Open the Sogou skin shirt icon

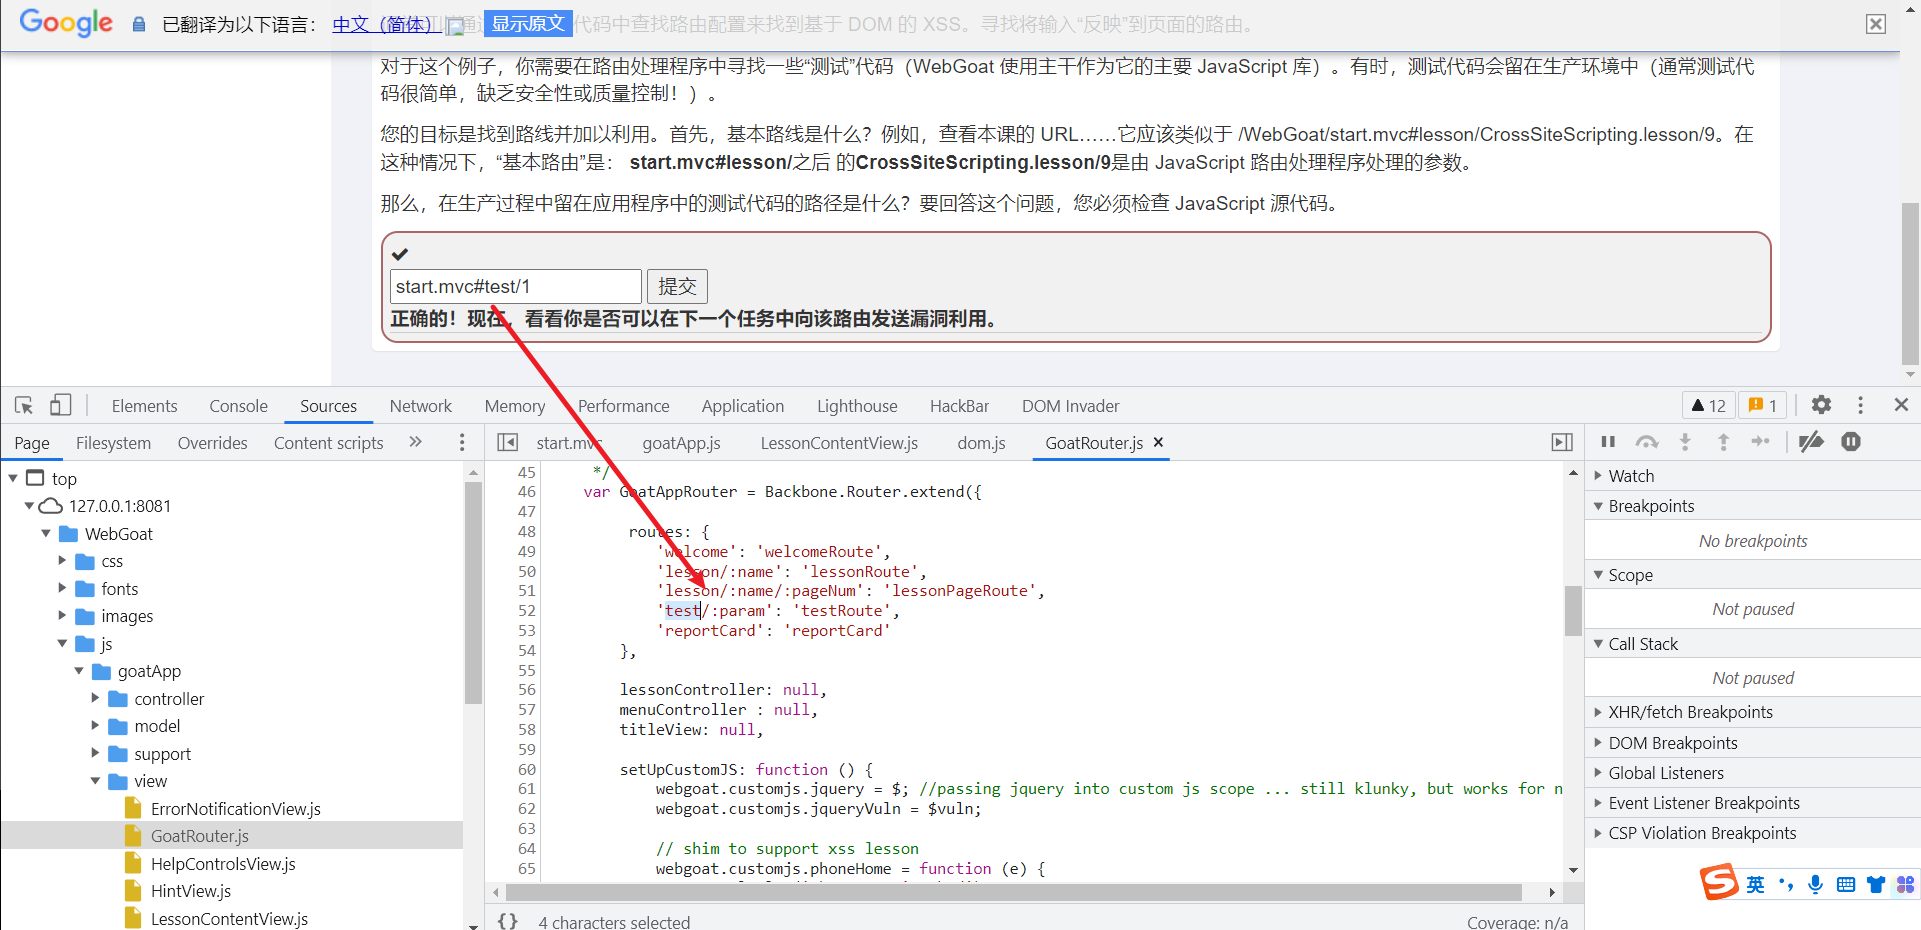pyautogui.click(x=1876, y=884)
